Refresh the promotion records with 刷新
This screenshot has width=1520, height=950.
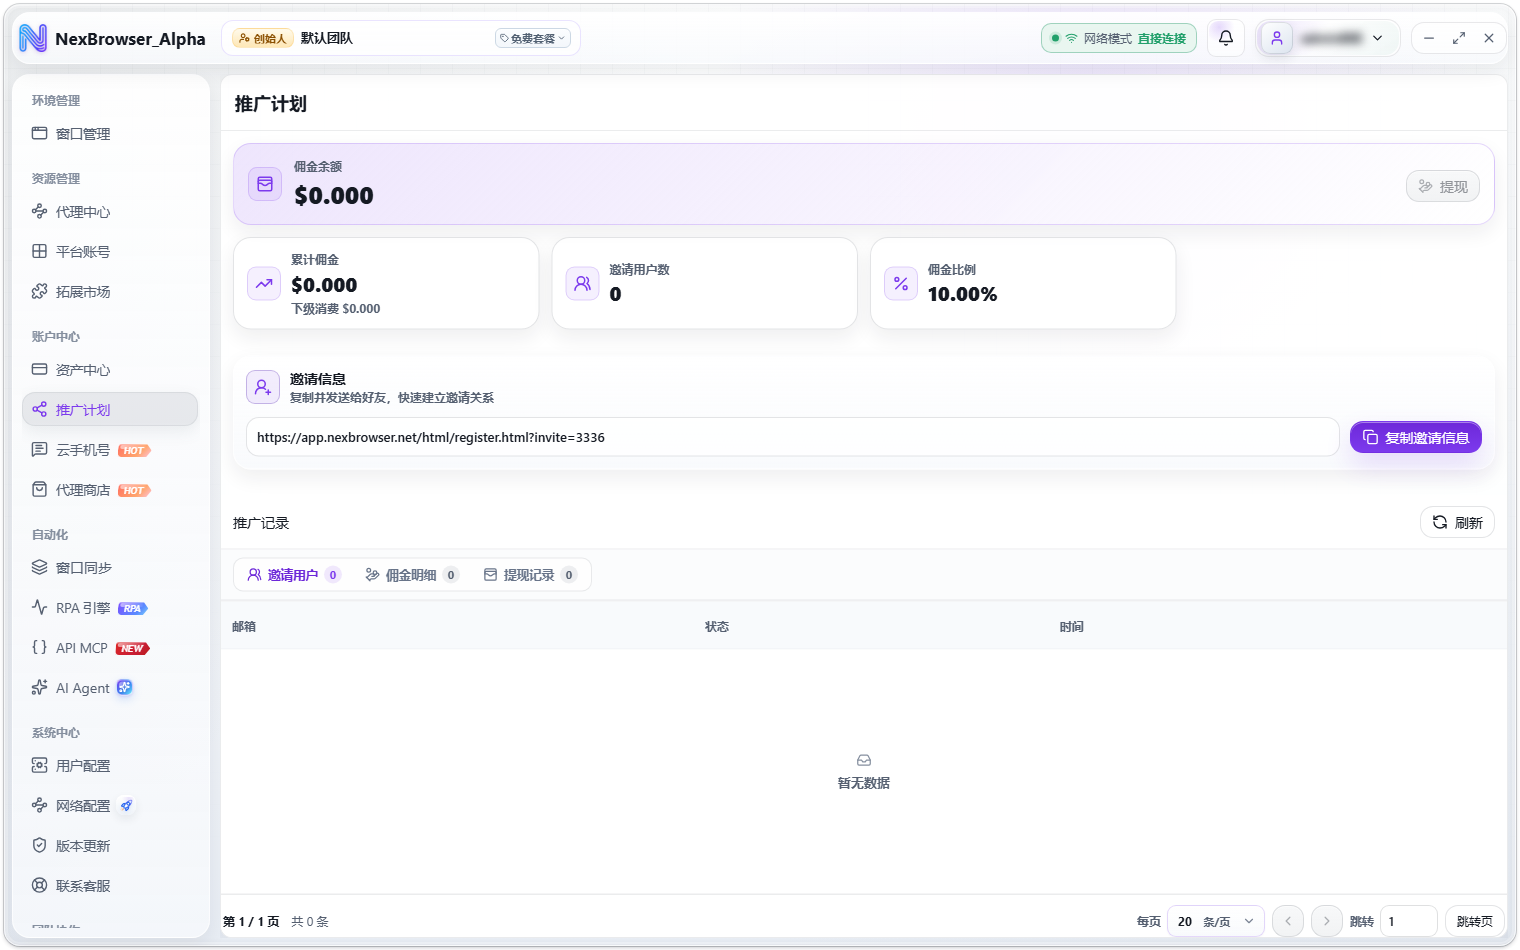pos(1457,522)
